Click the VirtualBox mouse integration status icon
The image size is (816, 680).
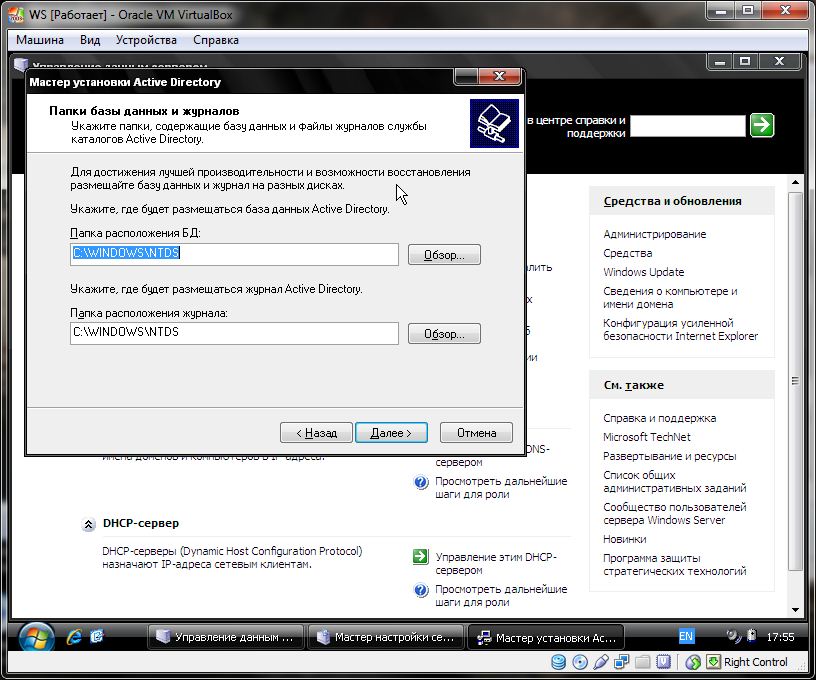point(693,662)
